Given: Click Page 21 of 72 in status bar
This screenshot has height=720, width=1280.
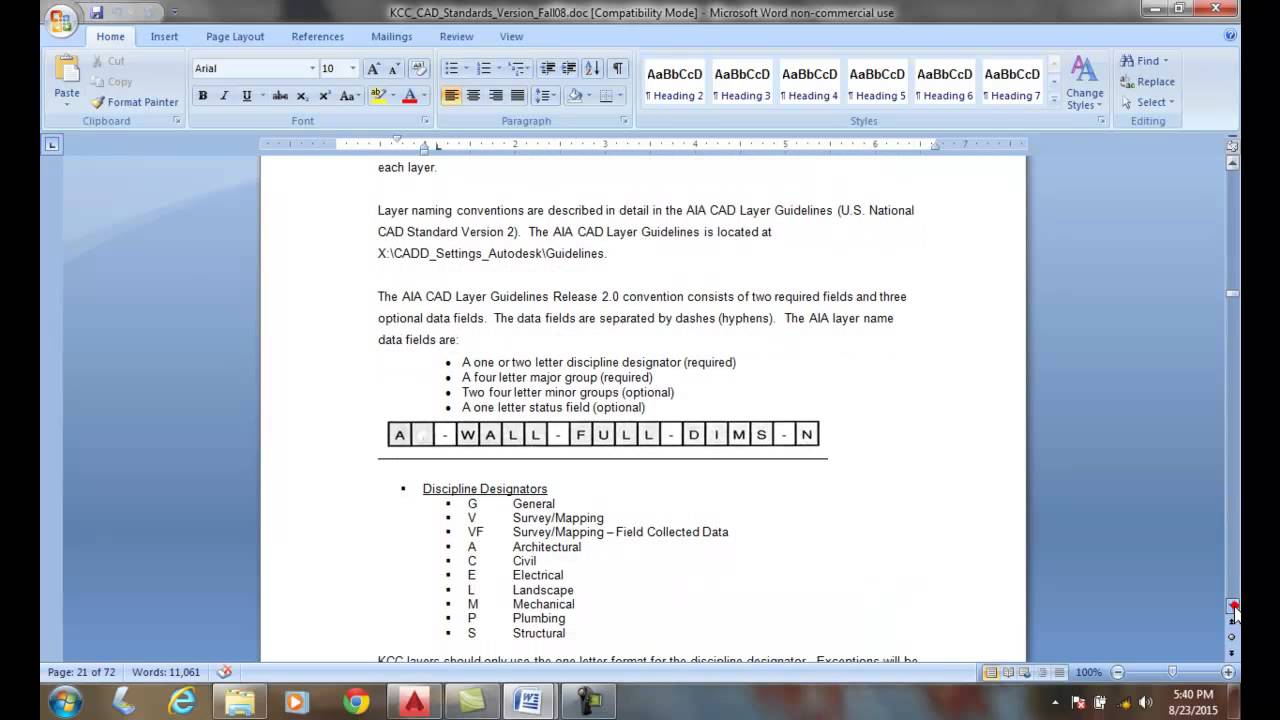Looking at the screenshot, I should click(x=82, y=672).
